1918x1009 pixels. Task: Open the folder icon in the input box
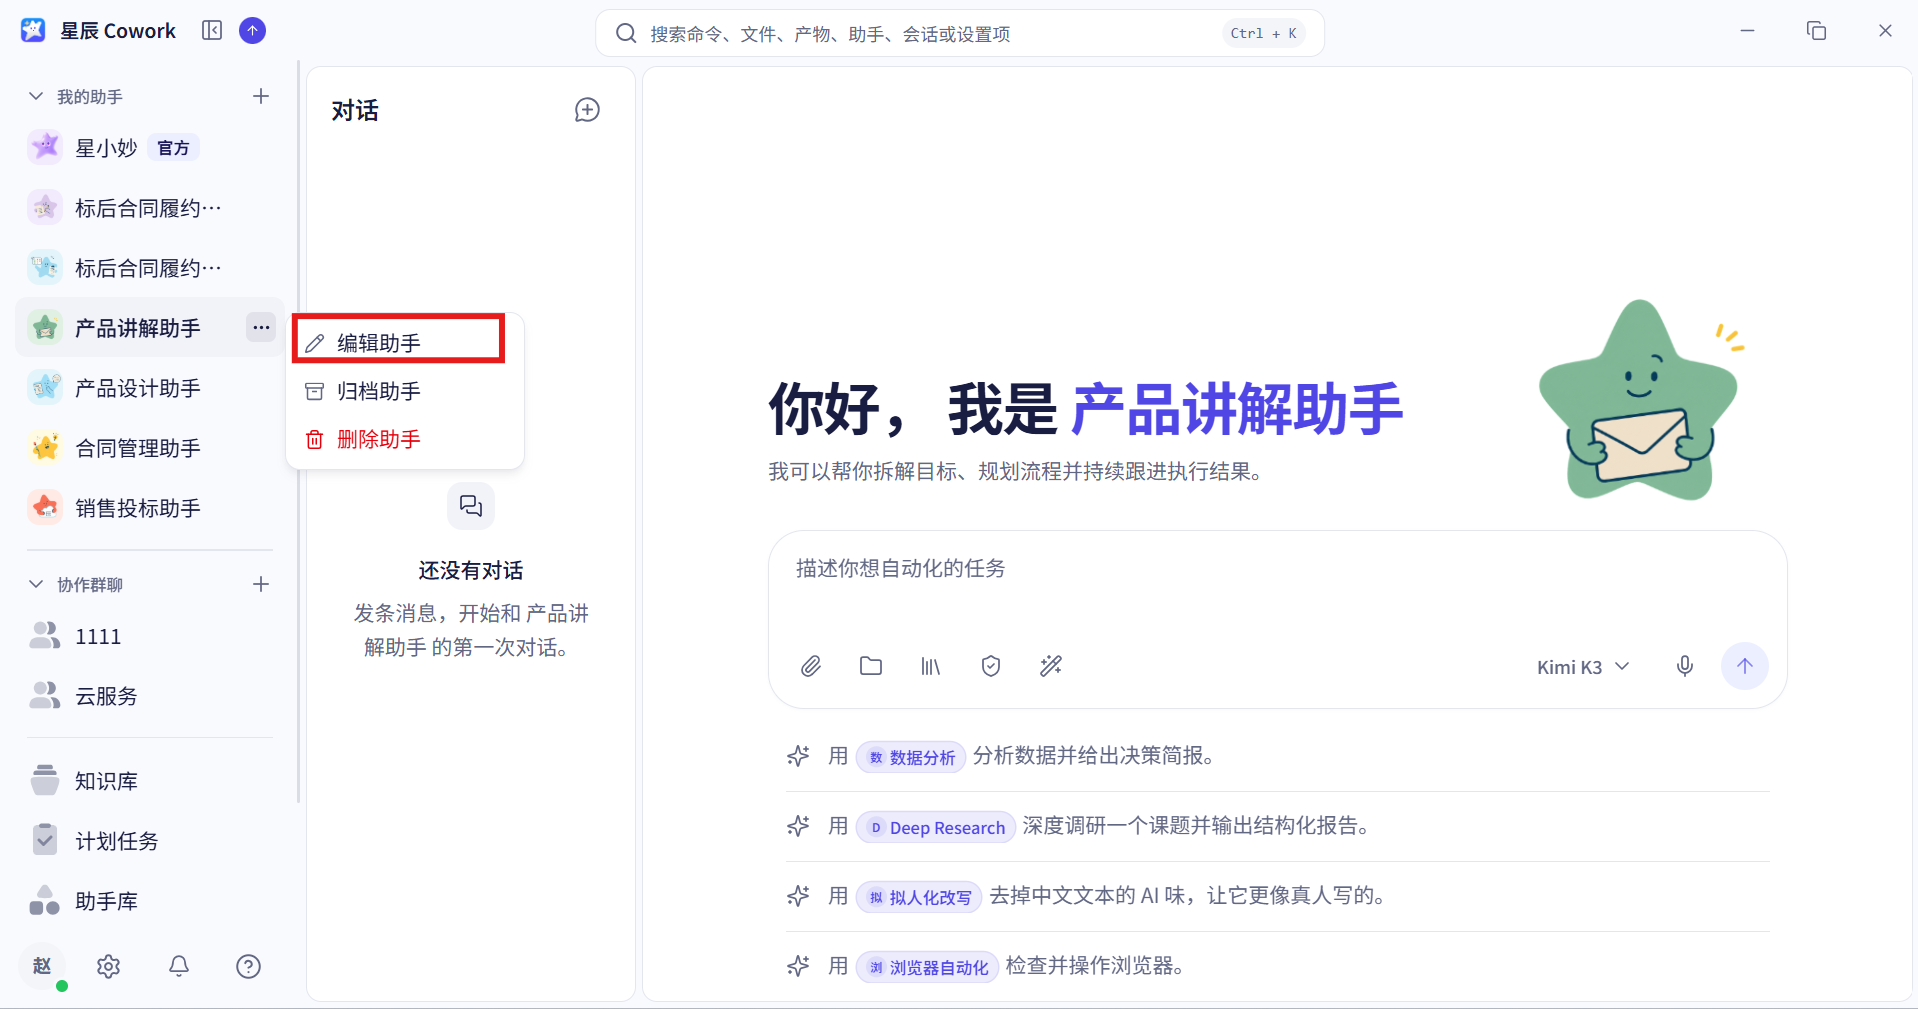click(x=871, y=666)
